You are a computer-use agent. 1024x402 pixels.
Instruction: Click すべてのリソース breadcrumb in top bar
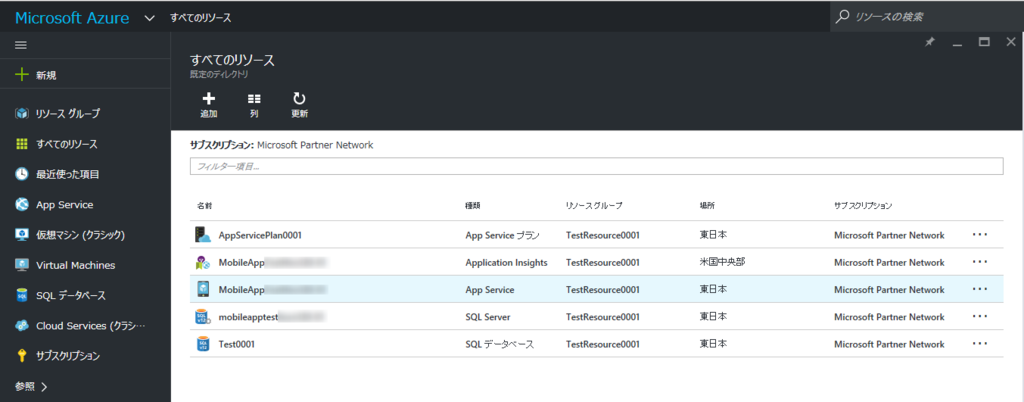(200, 18)
